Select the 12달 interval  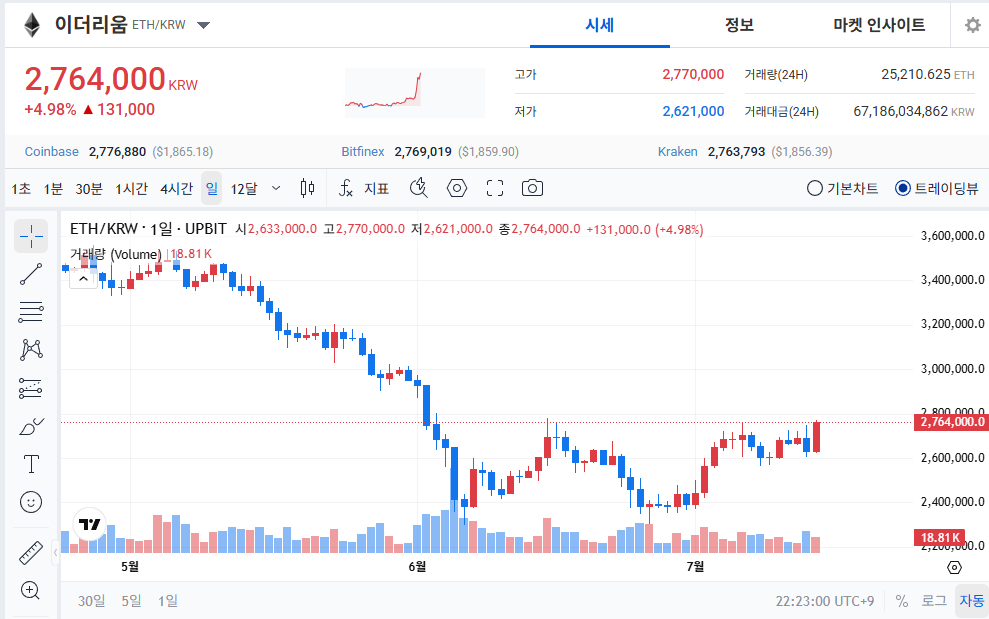[244, 189]
